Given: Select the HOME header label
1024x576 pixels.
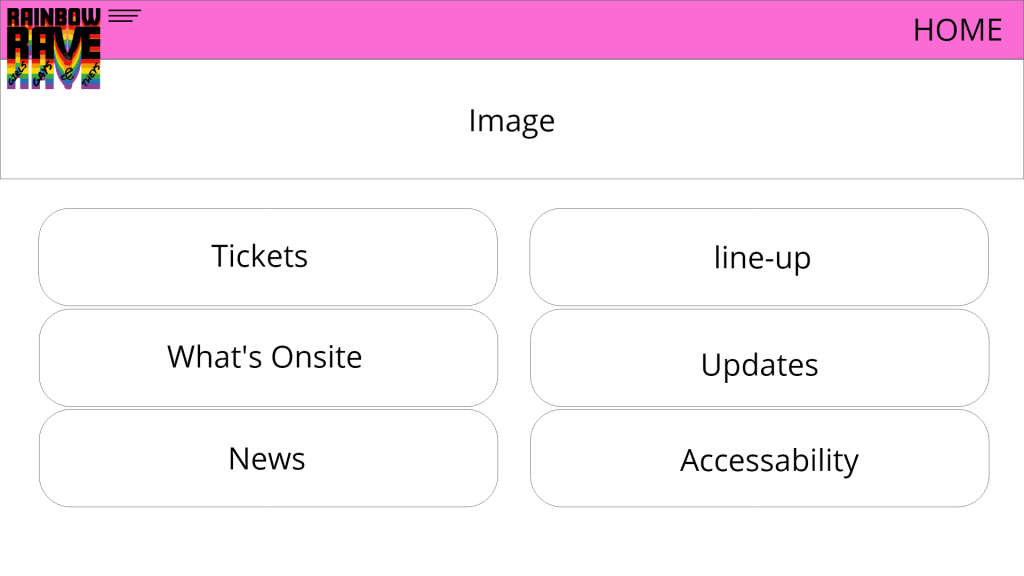Looking at the screenshot, I should (x=957, y=30).
